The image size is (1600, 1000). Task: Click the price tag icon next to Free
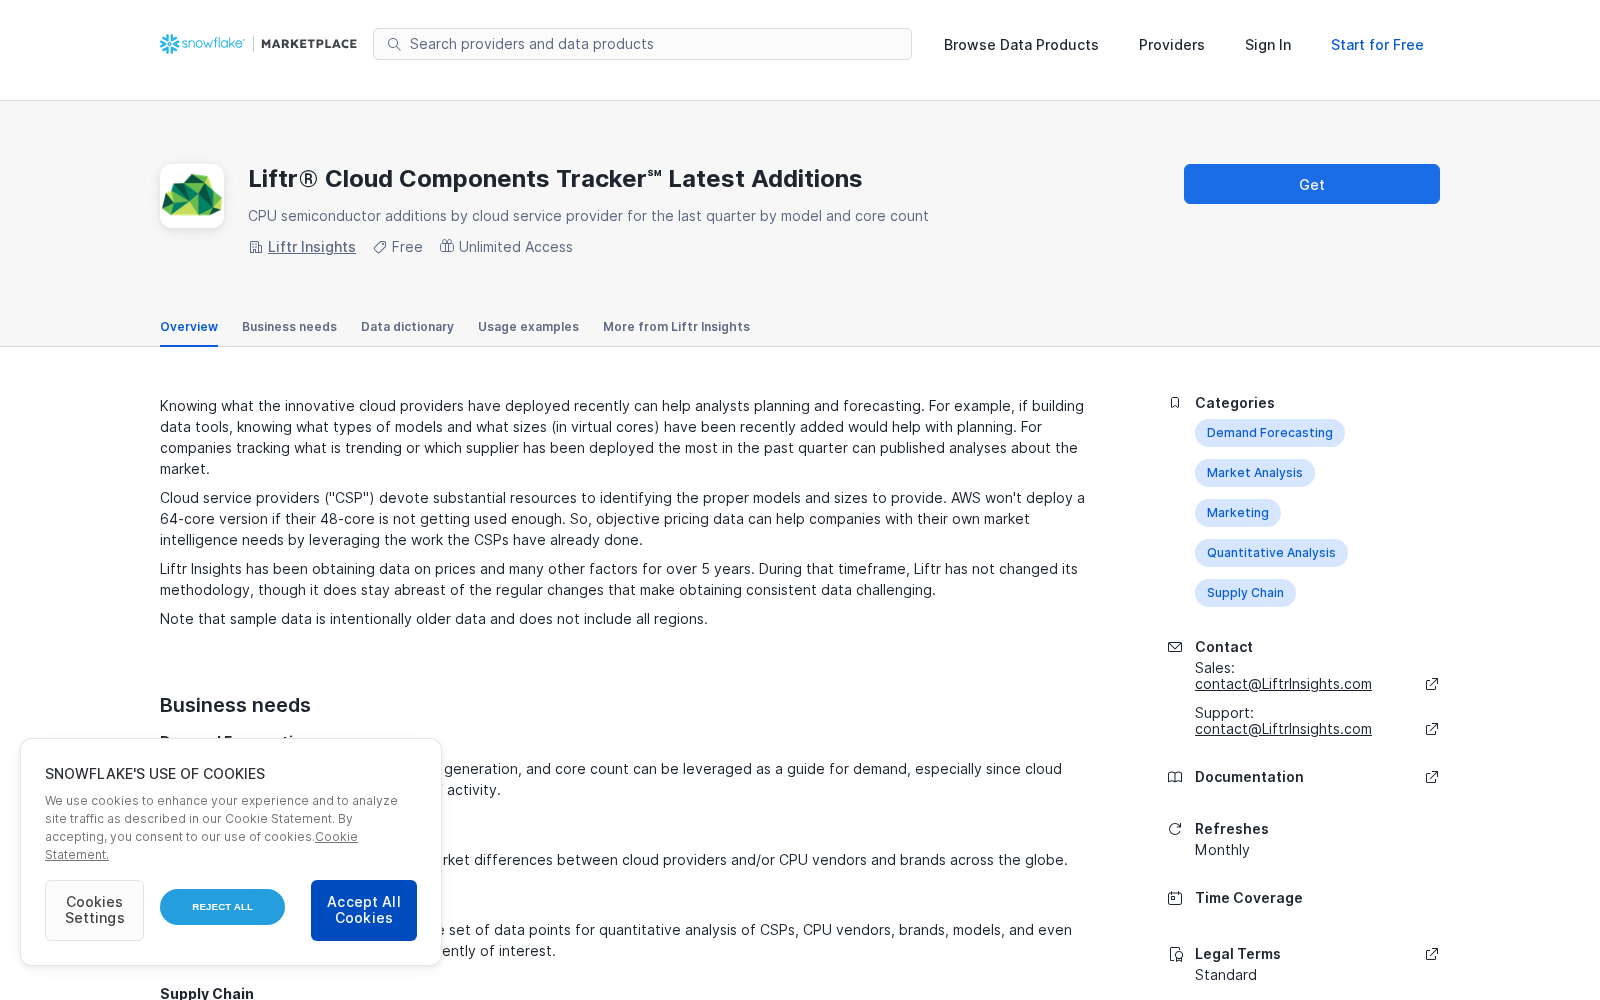click(x=380, y=247)
